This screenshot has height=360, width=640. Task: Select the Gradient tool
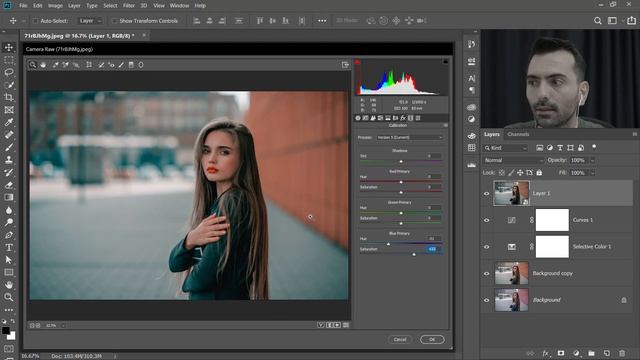(x=9, y=197)
